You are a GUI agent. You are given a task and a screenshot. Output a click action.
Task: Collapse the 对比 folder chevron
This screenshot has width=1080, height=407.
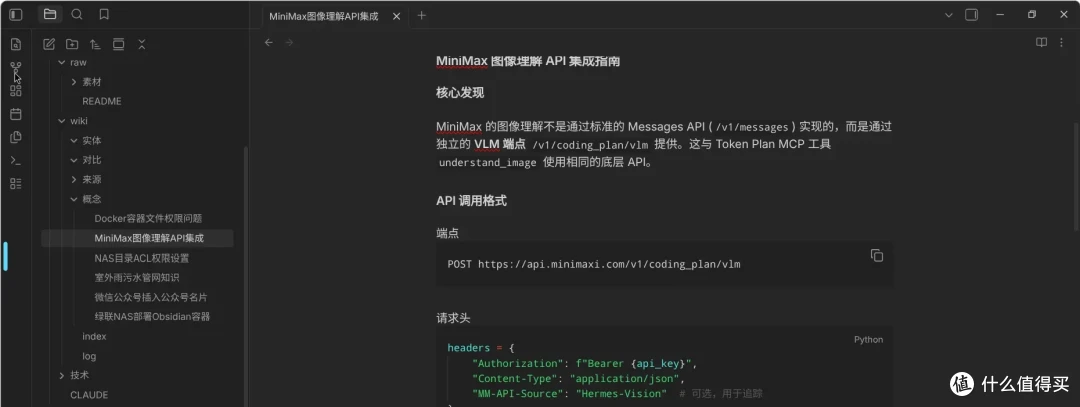point(74,160)
